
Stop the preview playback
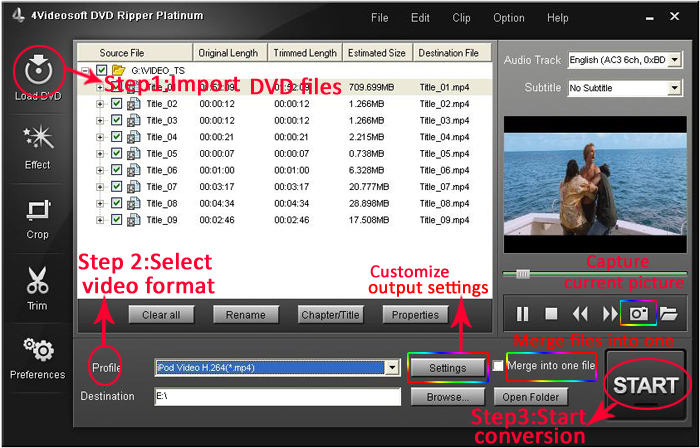pyautogui.click(x=551, y=314)
